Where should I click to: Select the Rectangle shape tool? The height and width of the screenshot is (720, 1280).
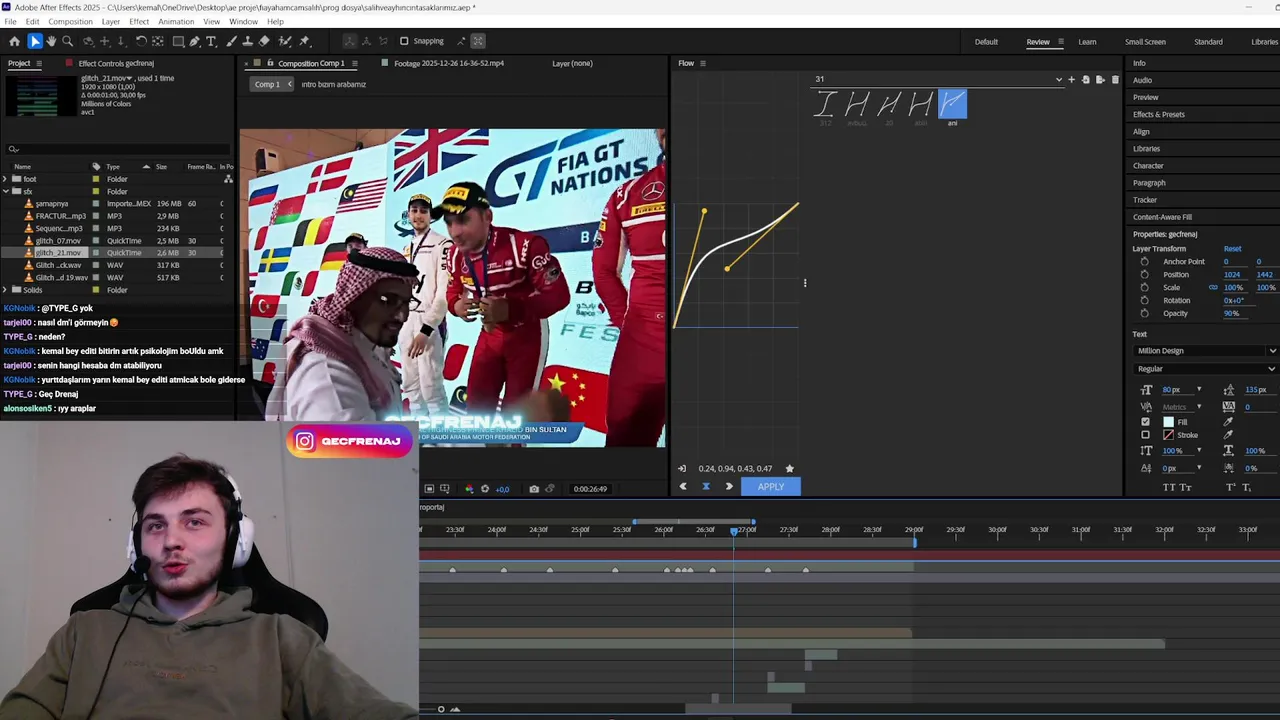click(x=178, y=41)
